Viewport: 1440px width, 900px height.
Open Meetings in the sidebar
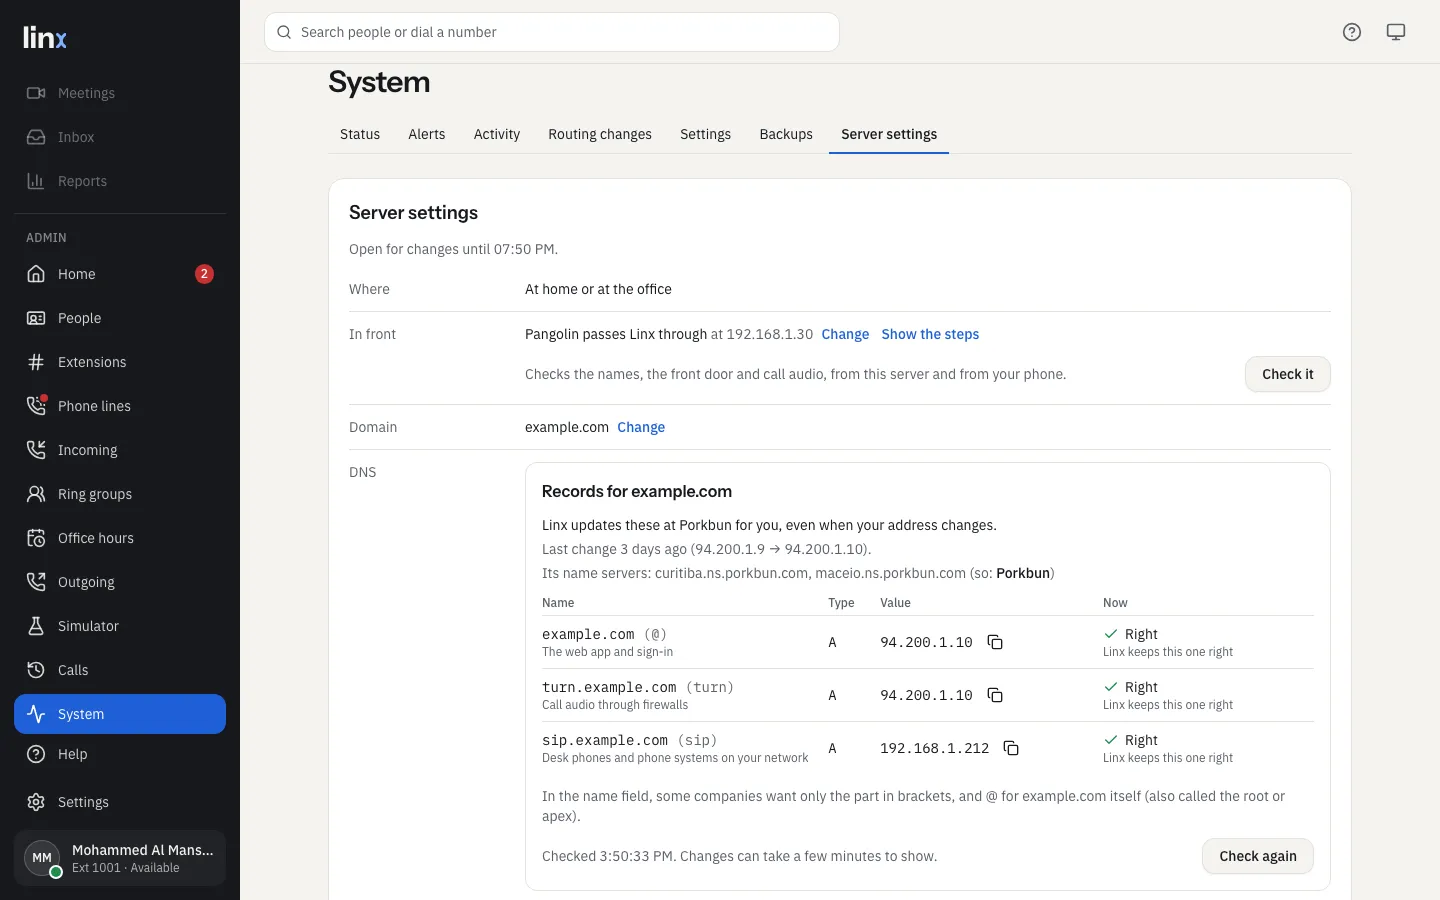pos(120,93)
